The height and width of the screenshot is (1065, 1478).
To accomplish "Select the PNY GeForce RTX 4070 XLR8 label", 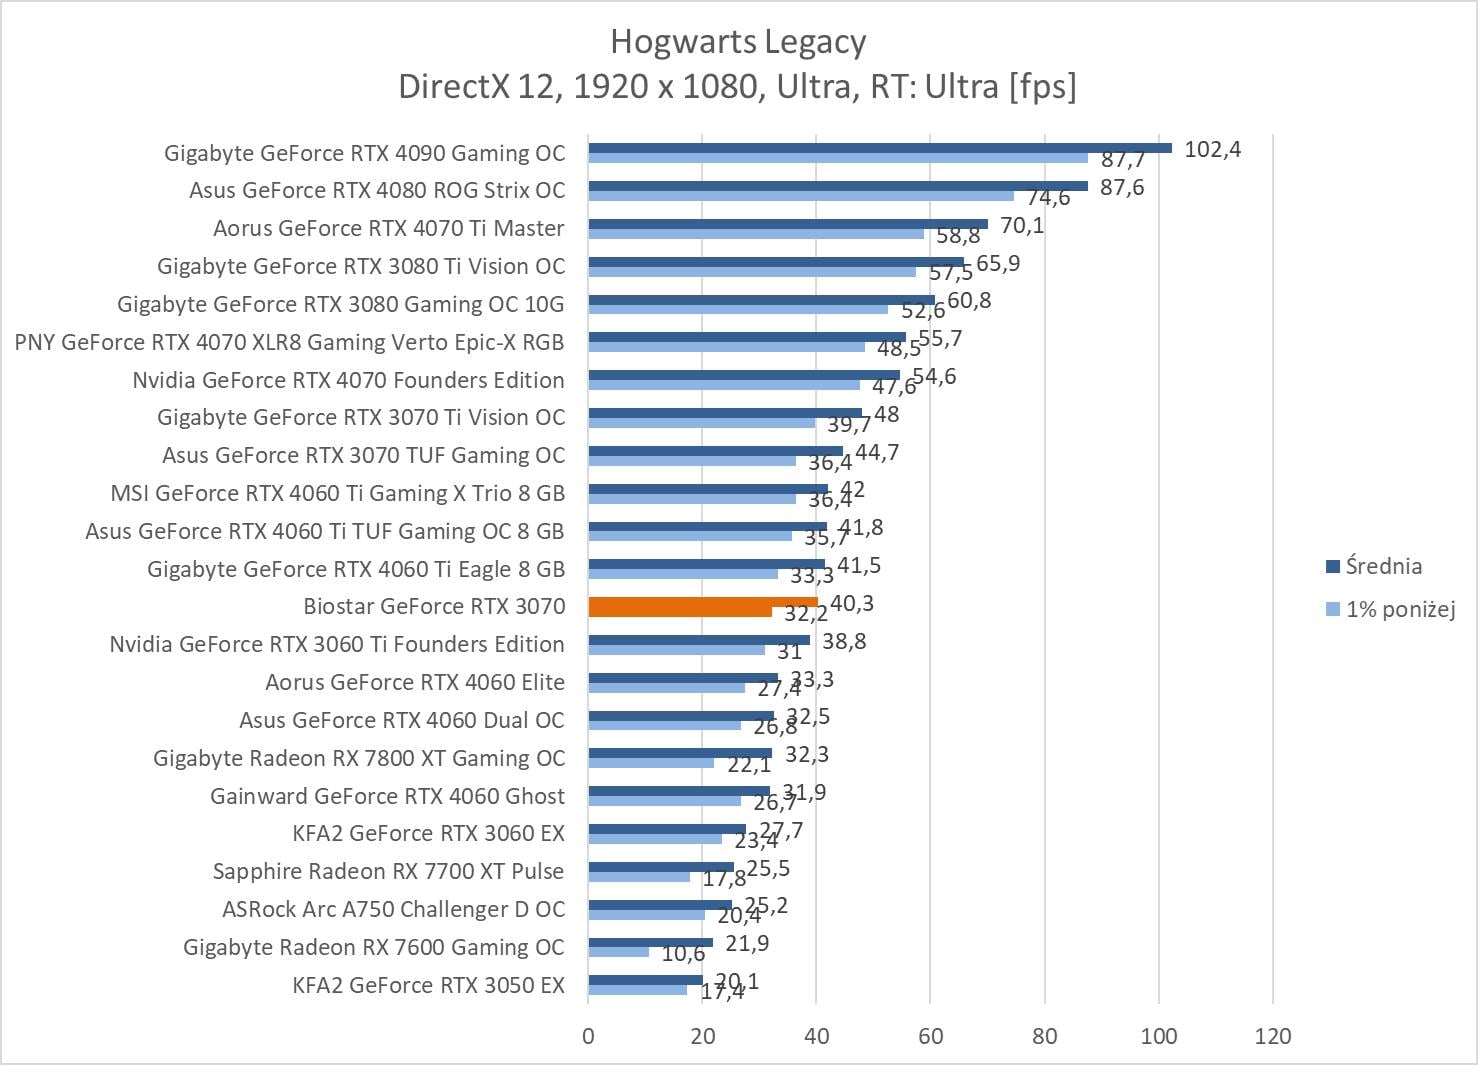I will [x=289, y=342].
